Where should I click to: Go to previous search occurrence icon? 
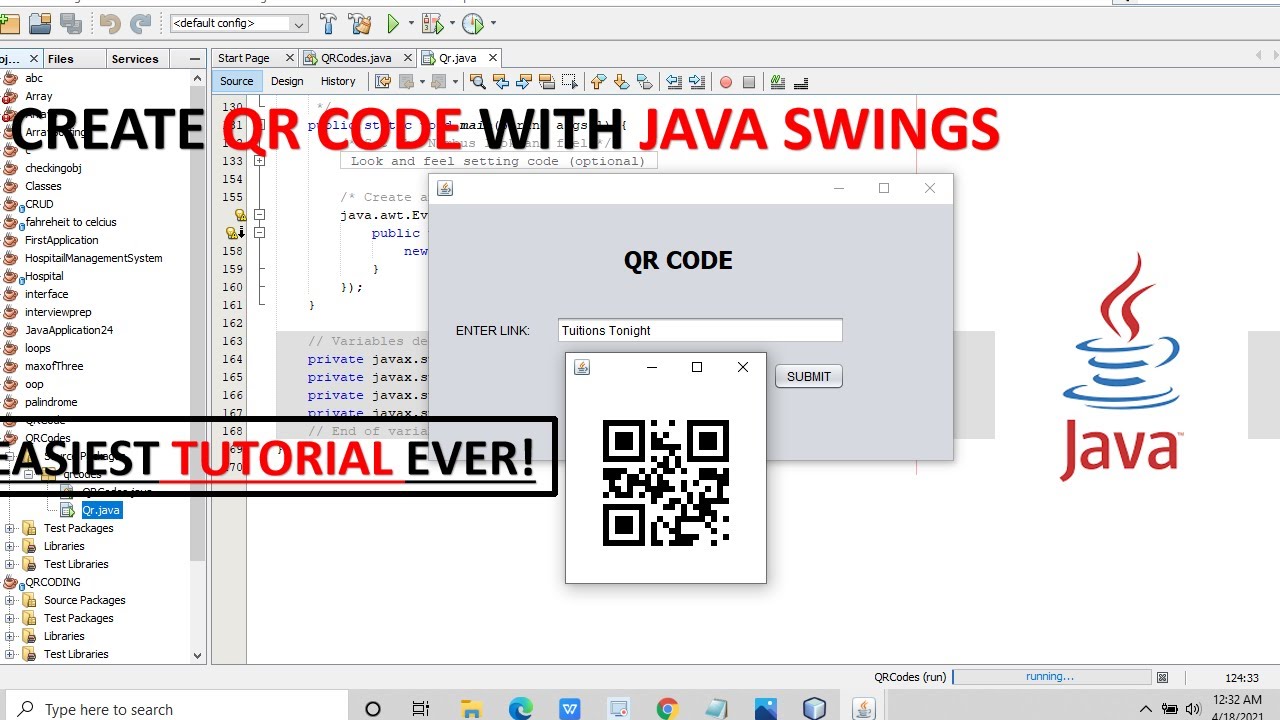point(501,82)
